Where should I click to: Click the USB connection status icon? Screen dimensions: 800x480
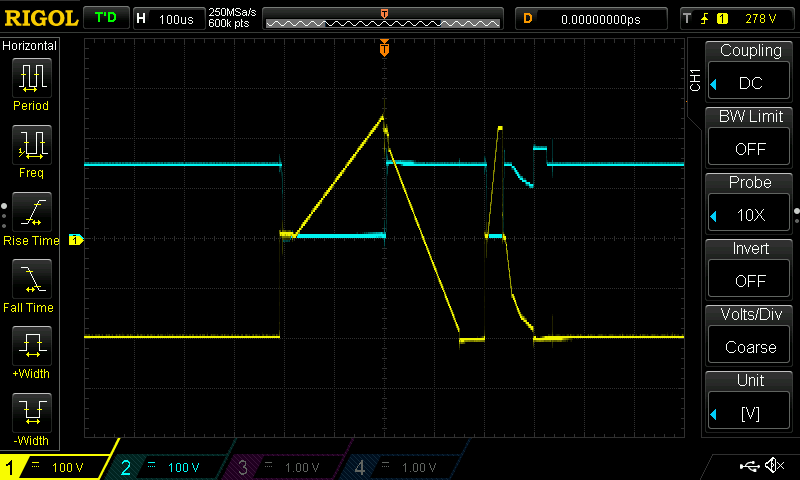[749, 465]
